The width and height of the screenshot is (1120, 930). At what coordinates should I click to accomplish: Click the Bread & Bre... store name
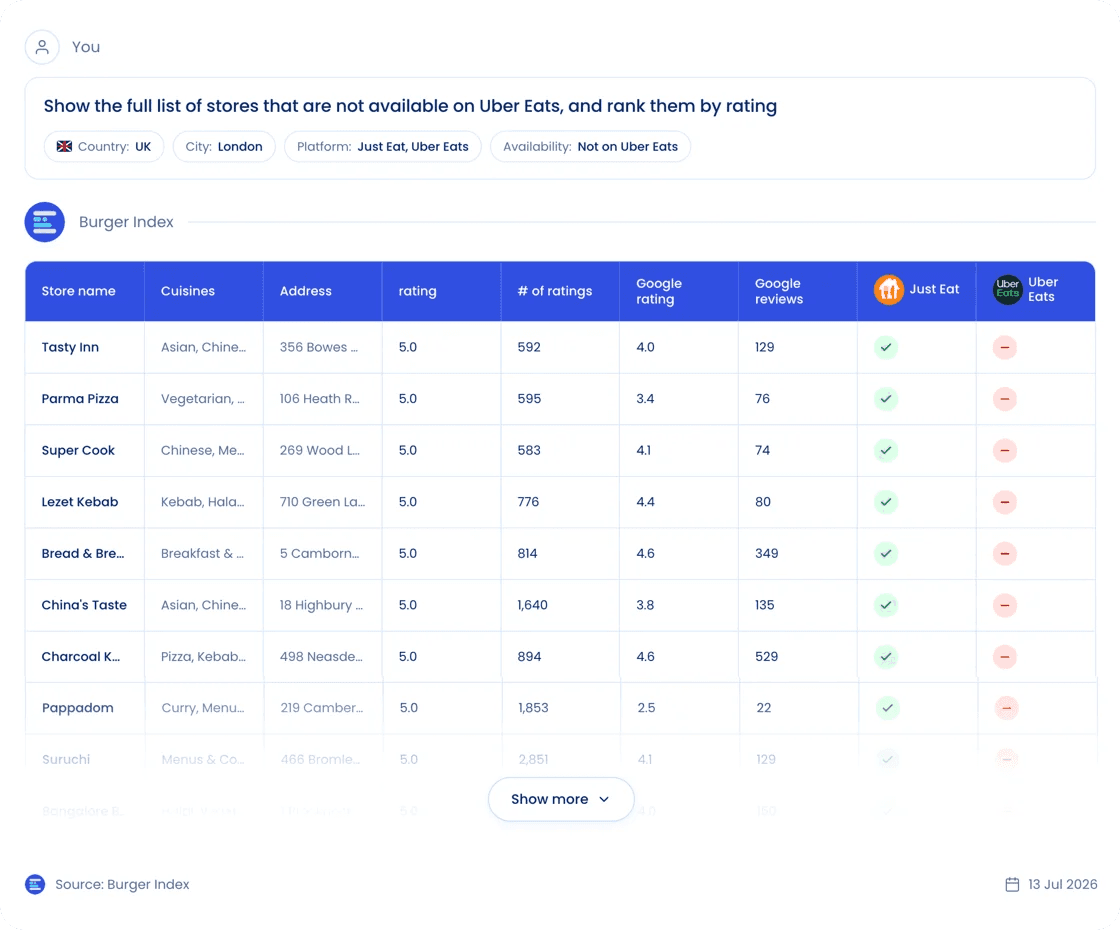coord(83,554)
